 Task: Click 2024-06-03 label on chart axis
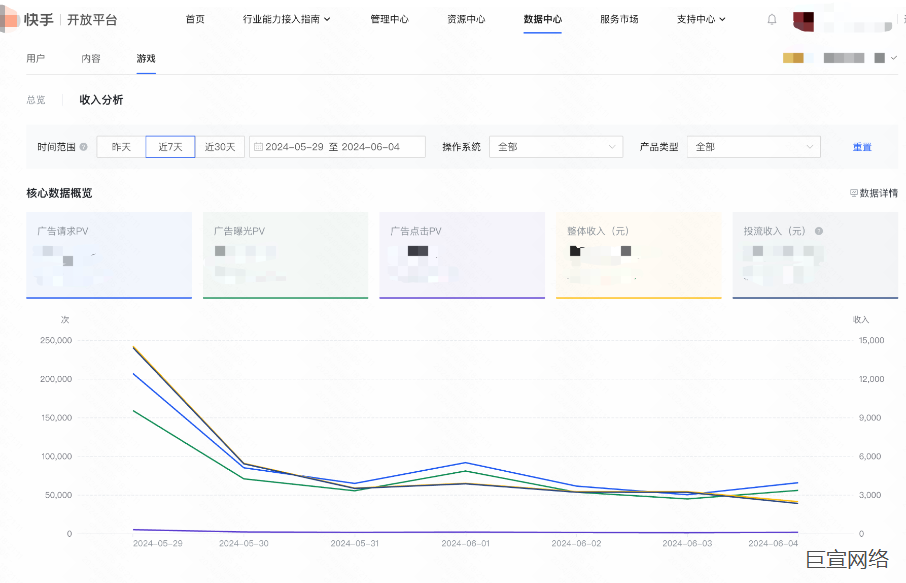point(688,543)
